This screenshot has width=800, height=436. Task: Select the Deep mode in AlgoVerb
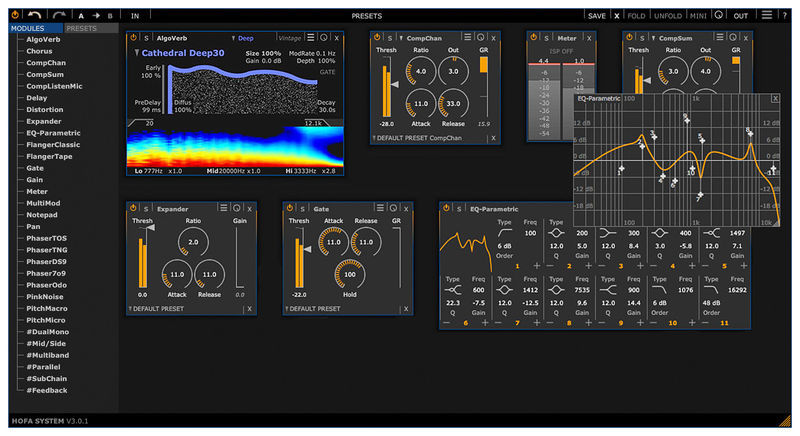[245, 38]
